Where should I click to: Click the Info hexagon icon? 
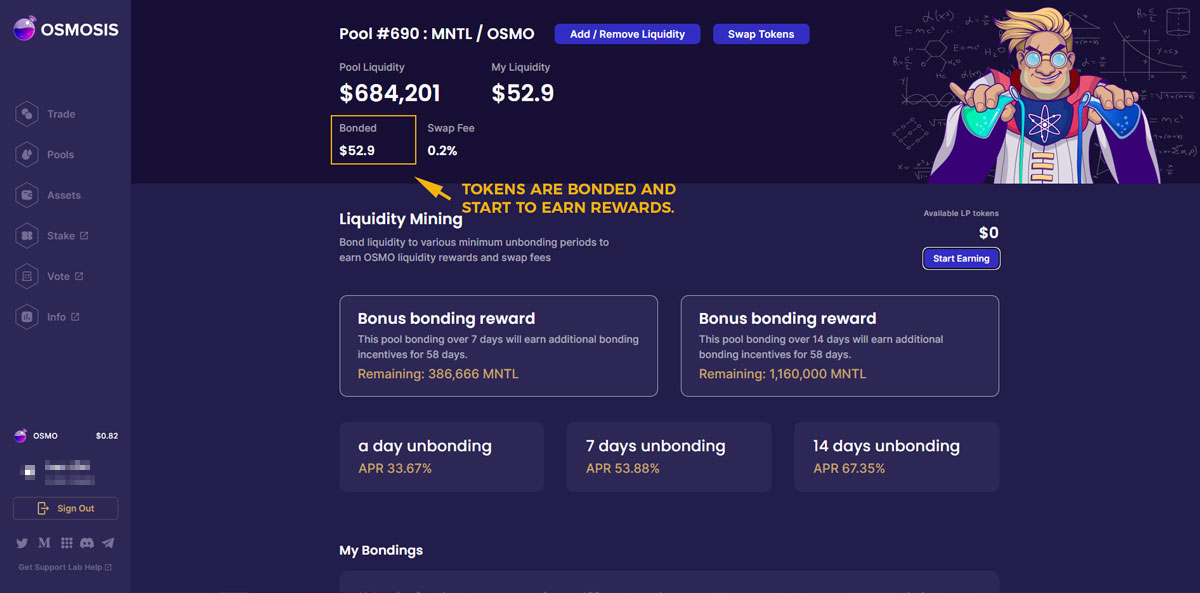pyautogui.click(x=27, y=317)
